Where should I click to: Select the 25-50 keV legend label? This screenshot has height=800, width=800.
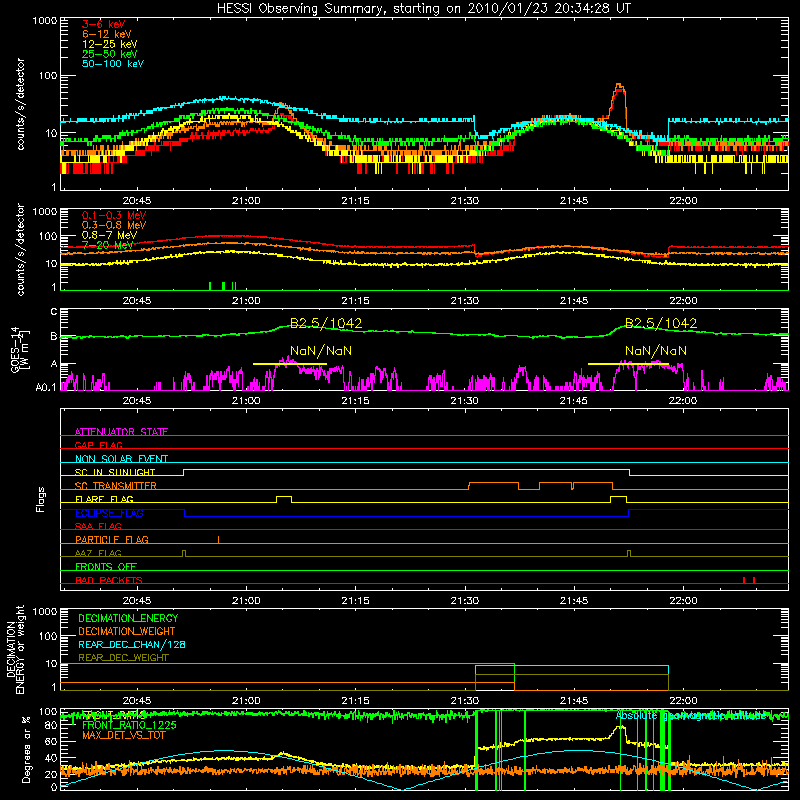(110, 54)
